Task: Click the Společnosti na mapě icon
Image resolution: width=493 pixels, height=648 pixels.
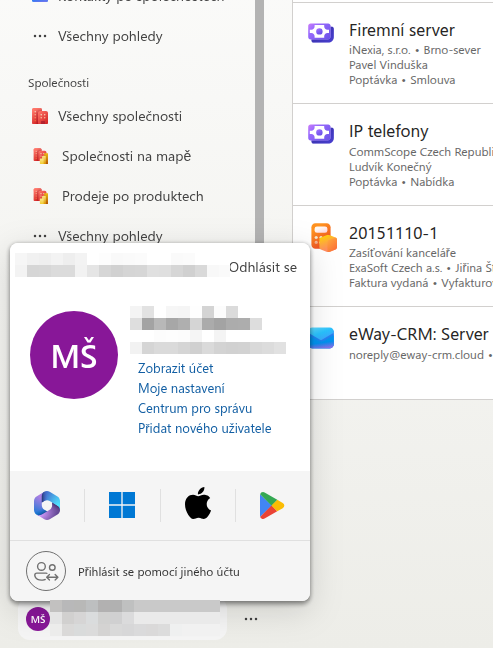Action: [40, 156]
